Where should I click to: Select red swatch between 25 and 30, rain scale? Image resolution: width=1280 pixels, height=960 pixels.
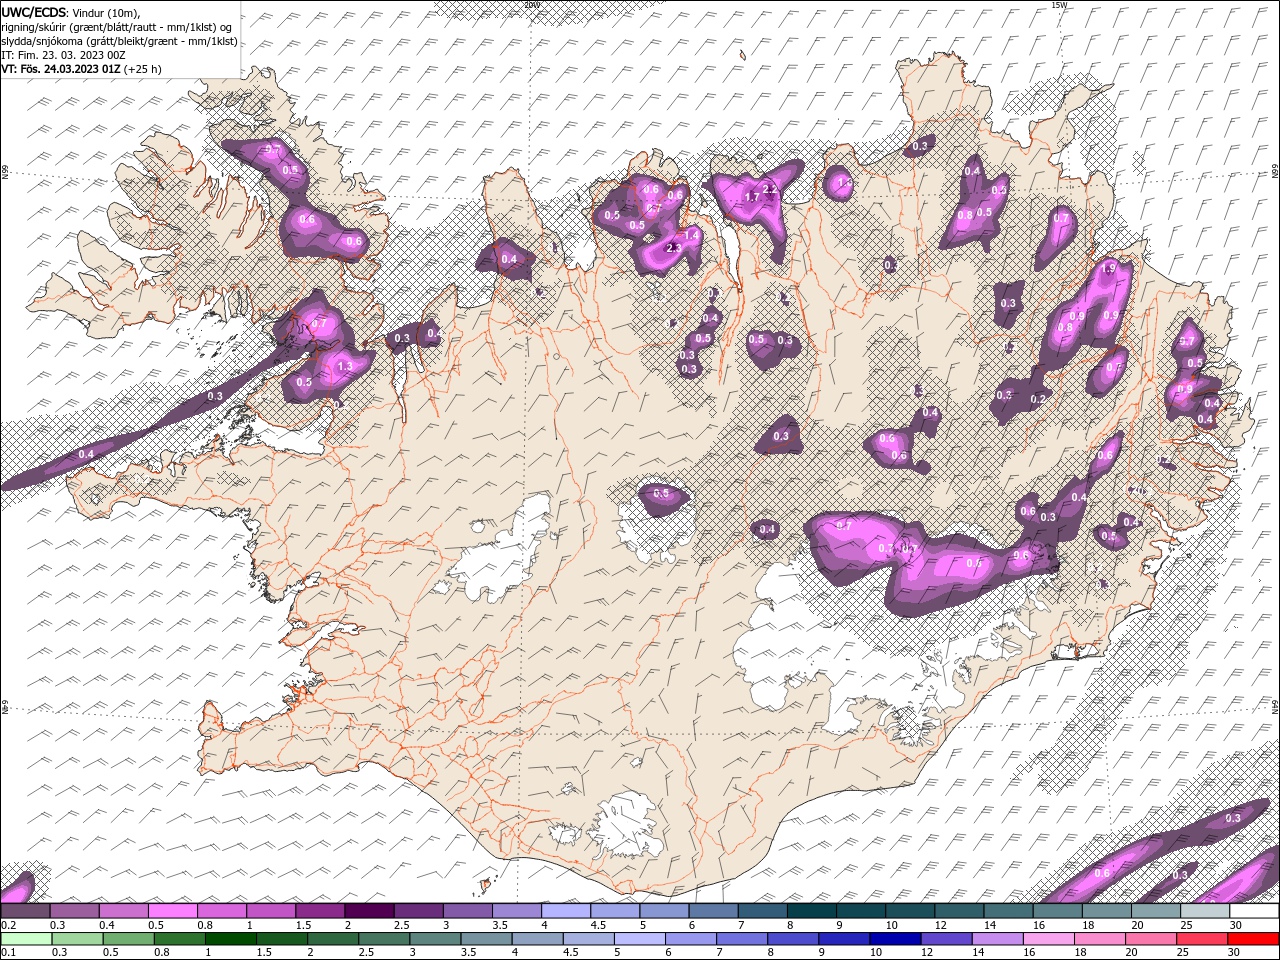(x=1202, y=939)
